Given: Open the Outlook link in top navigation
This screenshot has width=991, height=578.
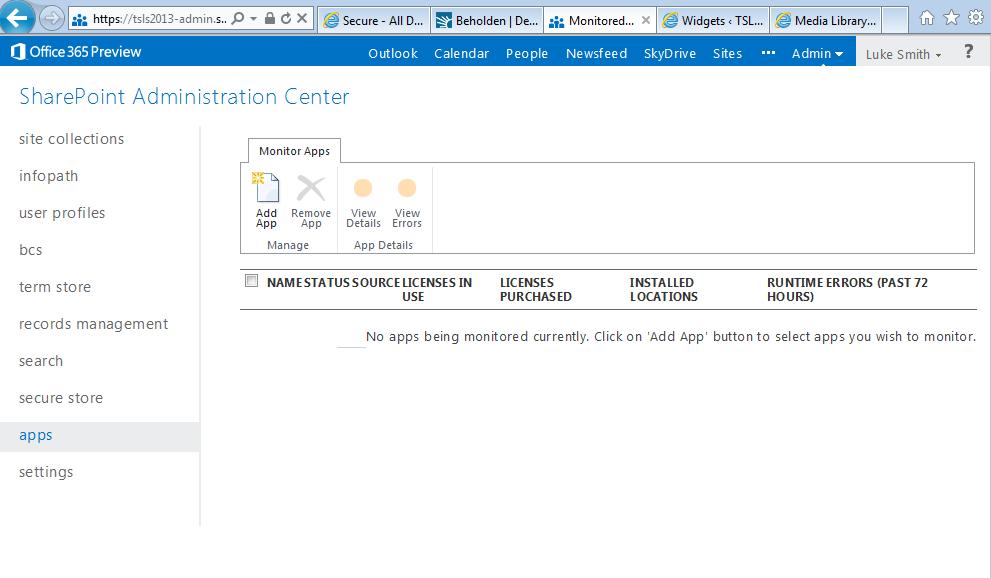Looking at the screenshot, I should (x=393, y=53).
